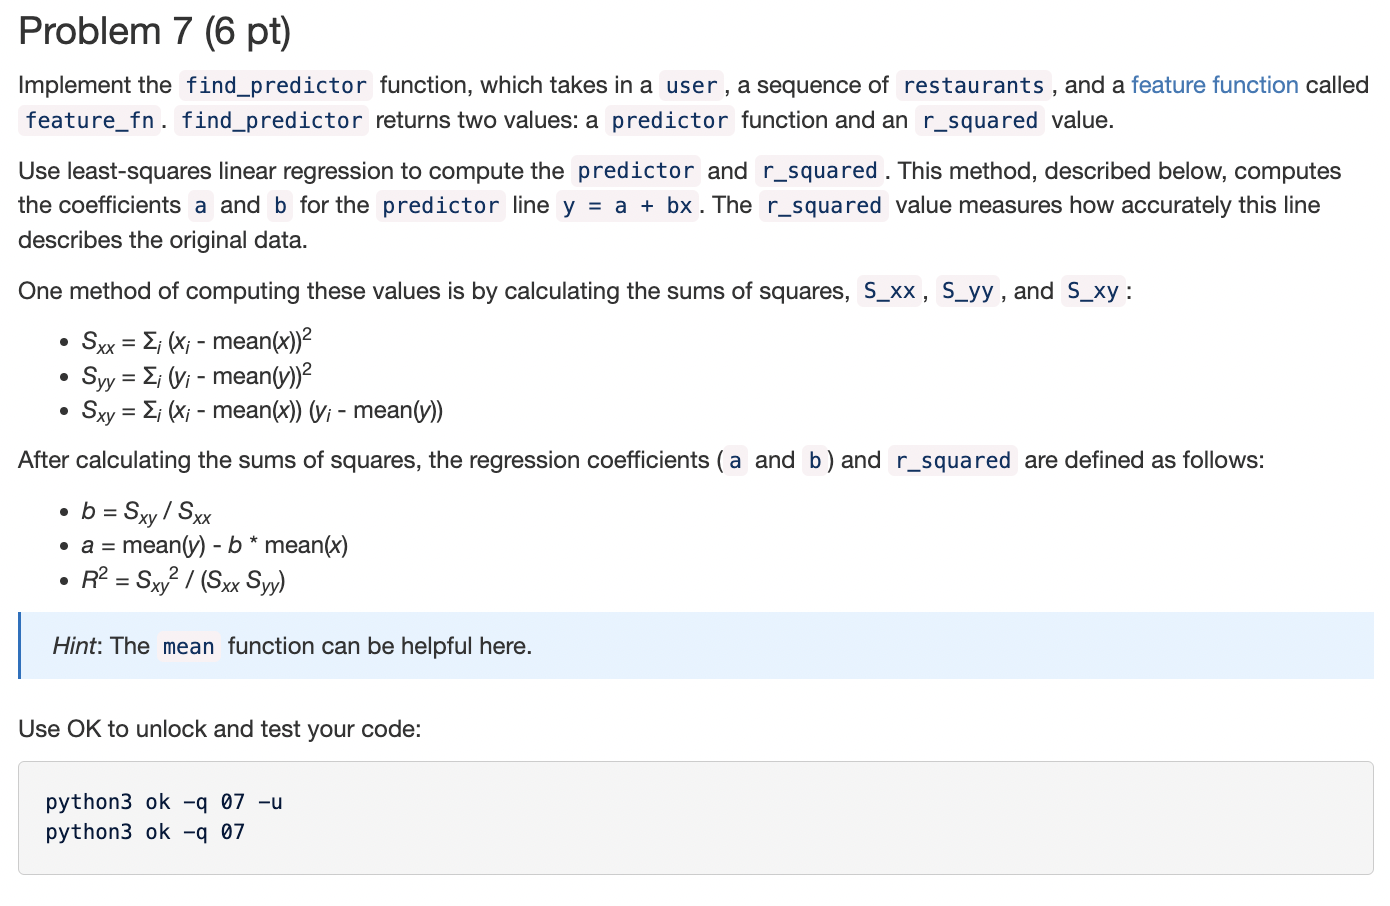The width and height of the screenshot is (1390, 906).
Task: Select the coefficient a code token
Action: coord(200,205)
